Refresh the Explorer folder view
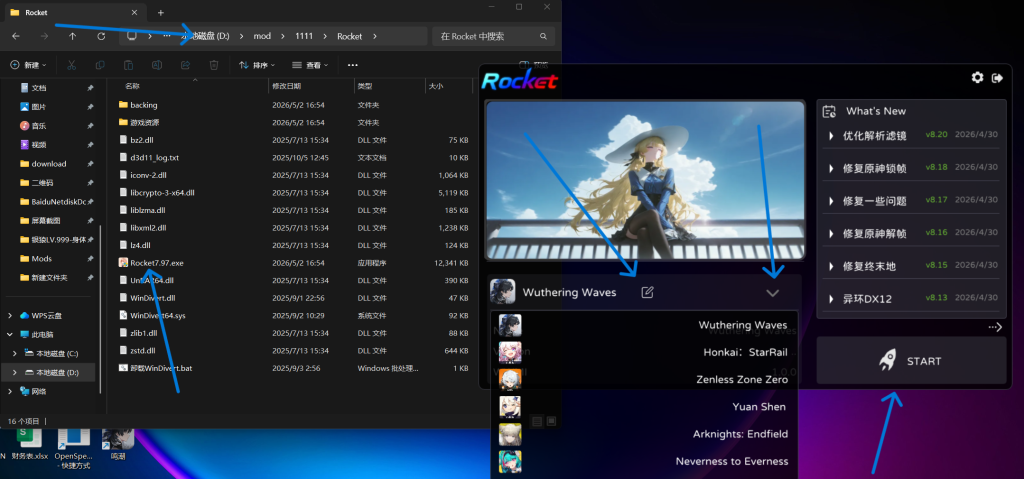The image size is (1024, 479). click(x=101, y=37)
